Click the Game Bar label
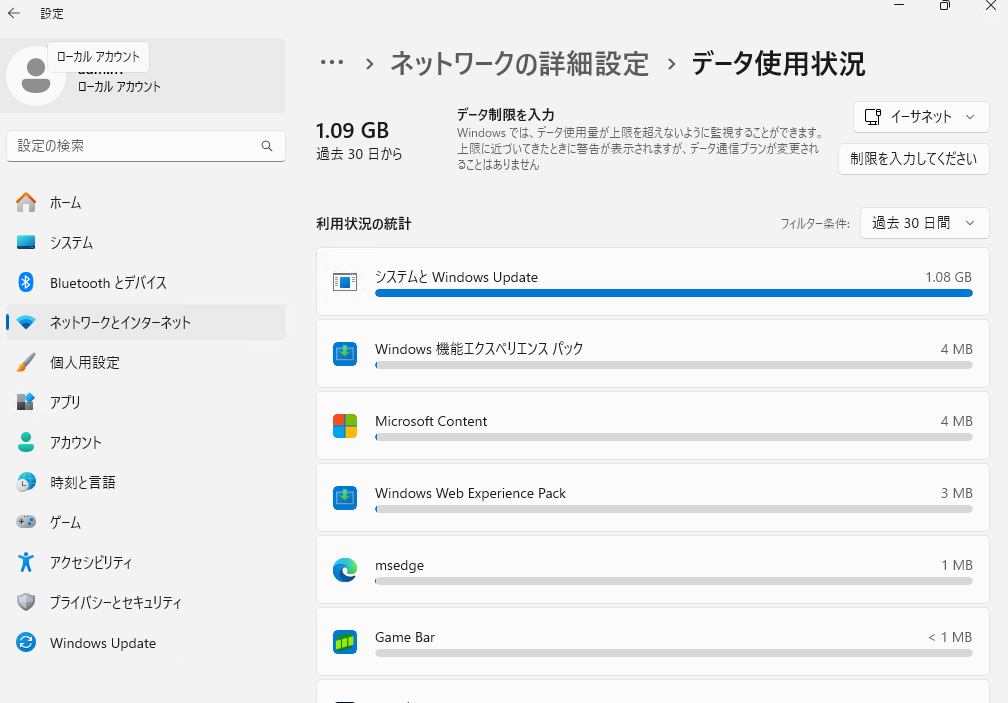This screenshot has height=703, width=1008. click(x=404, y=637)
